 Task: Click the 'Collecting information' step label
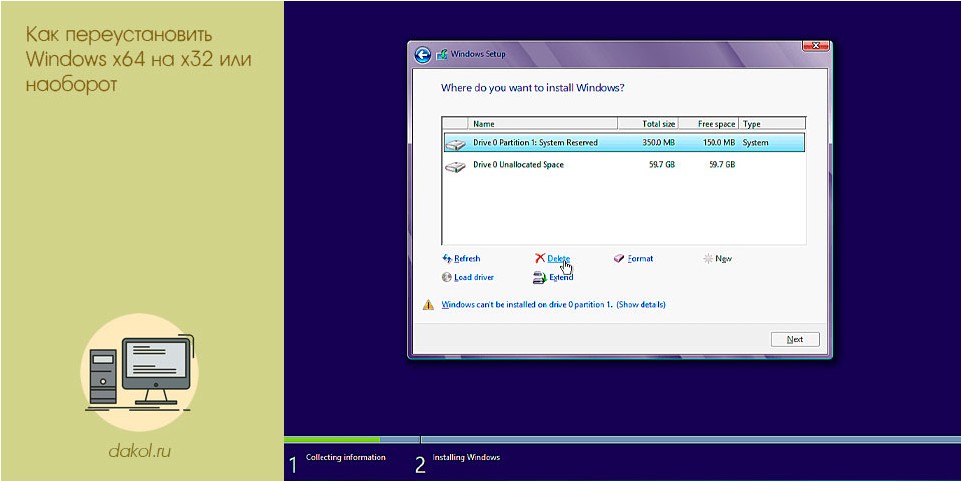345,457
